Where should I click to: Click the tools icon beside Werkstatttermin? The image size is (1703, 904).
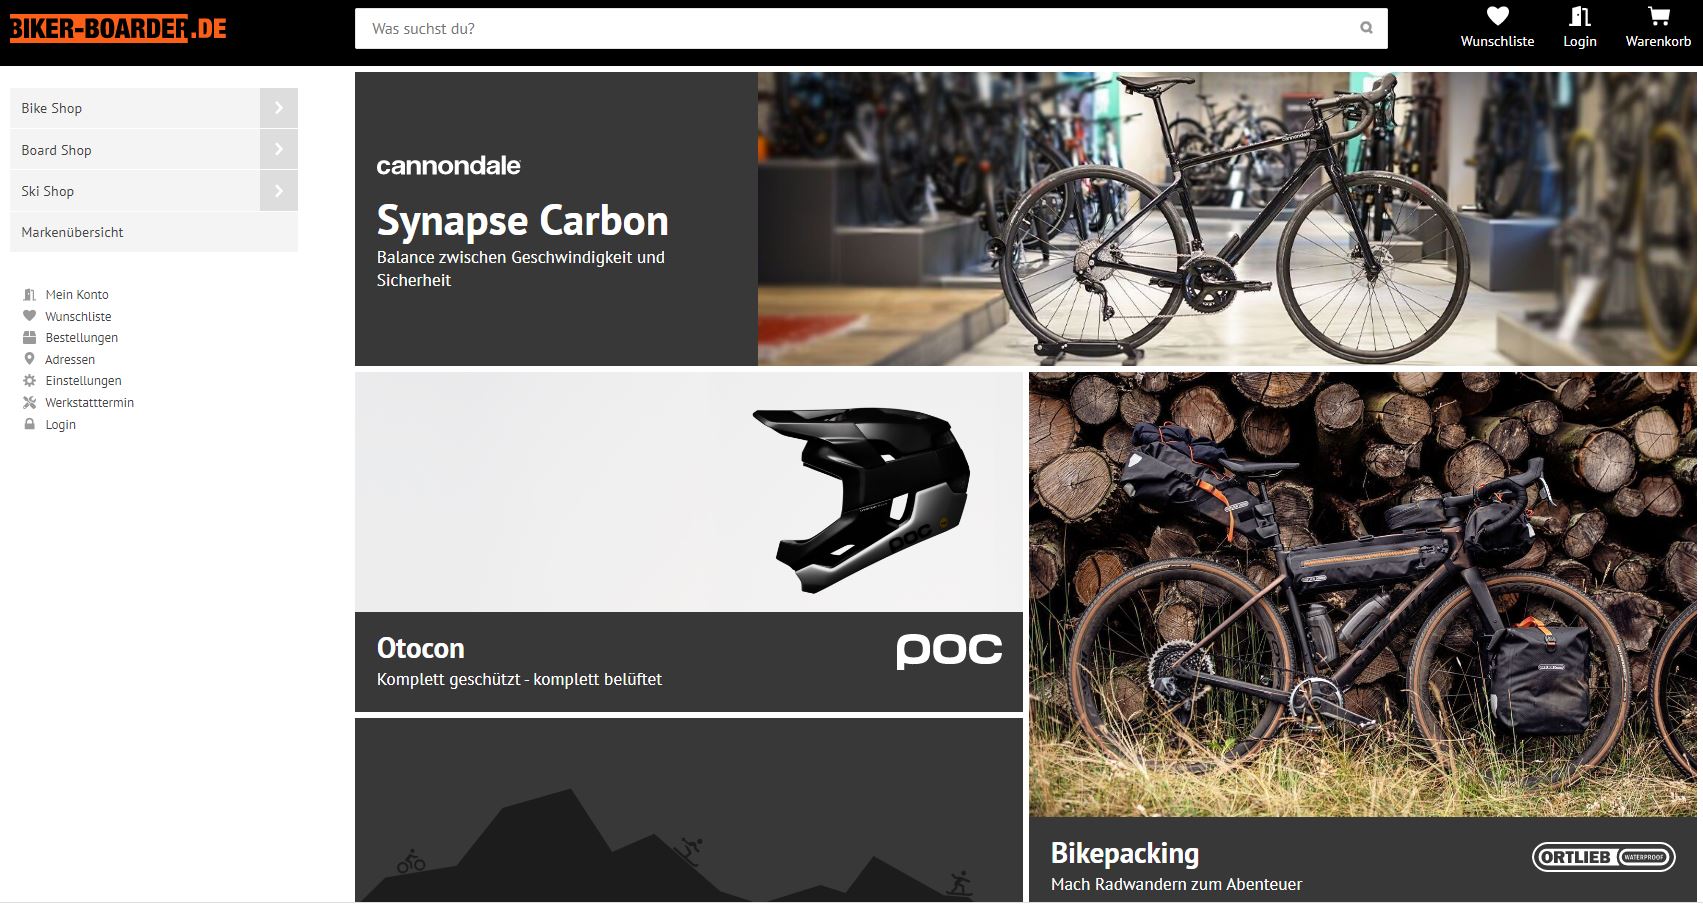tap(29, 403)
